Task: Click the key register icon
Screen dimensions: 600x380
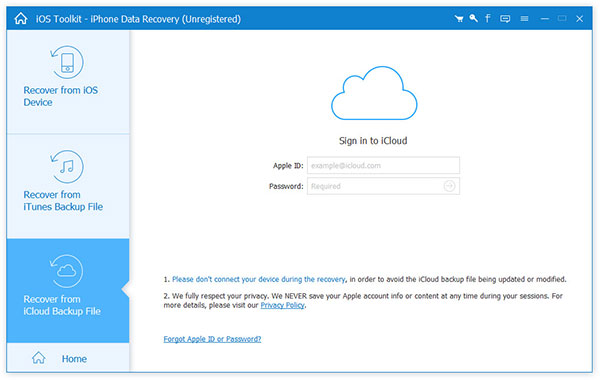Action: point(473,18)
